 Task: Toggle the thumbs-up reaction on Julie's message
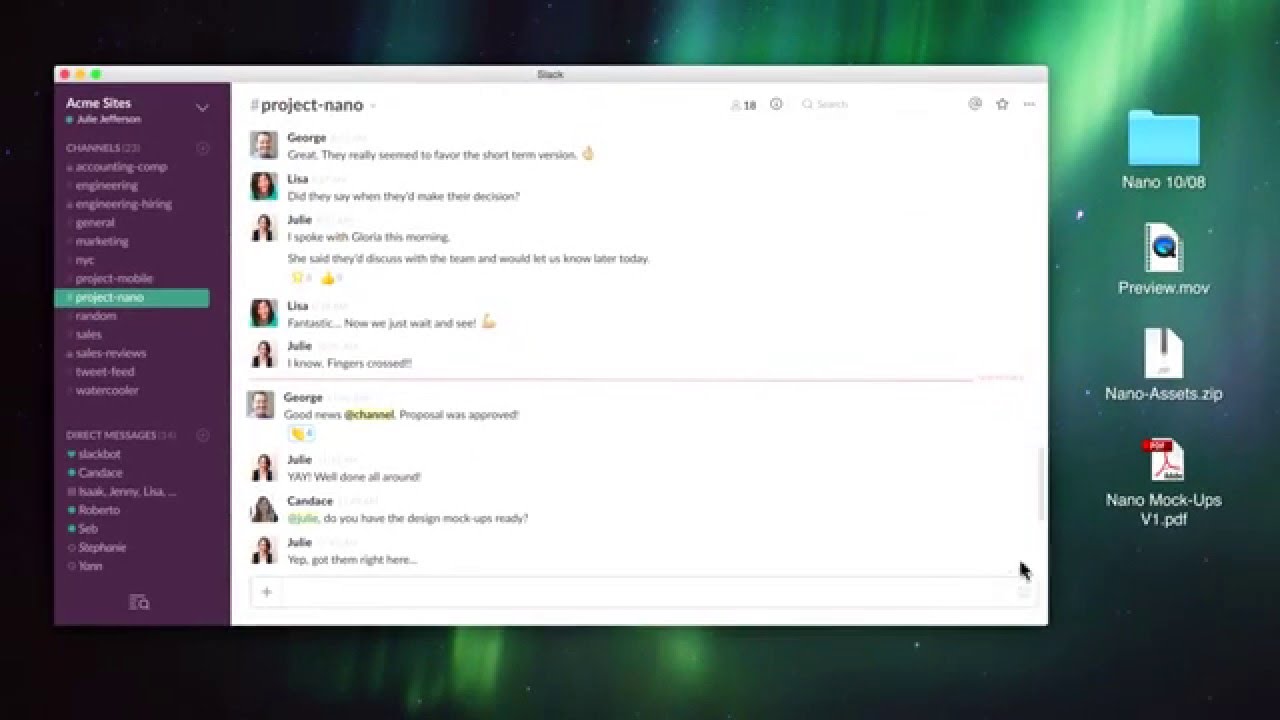pyautogui.click(x=328, y=277)
